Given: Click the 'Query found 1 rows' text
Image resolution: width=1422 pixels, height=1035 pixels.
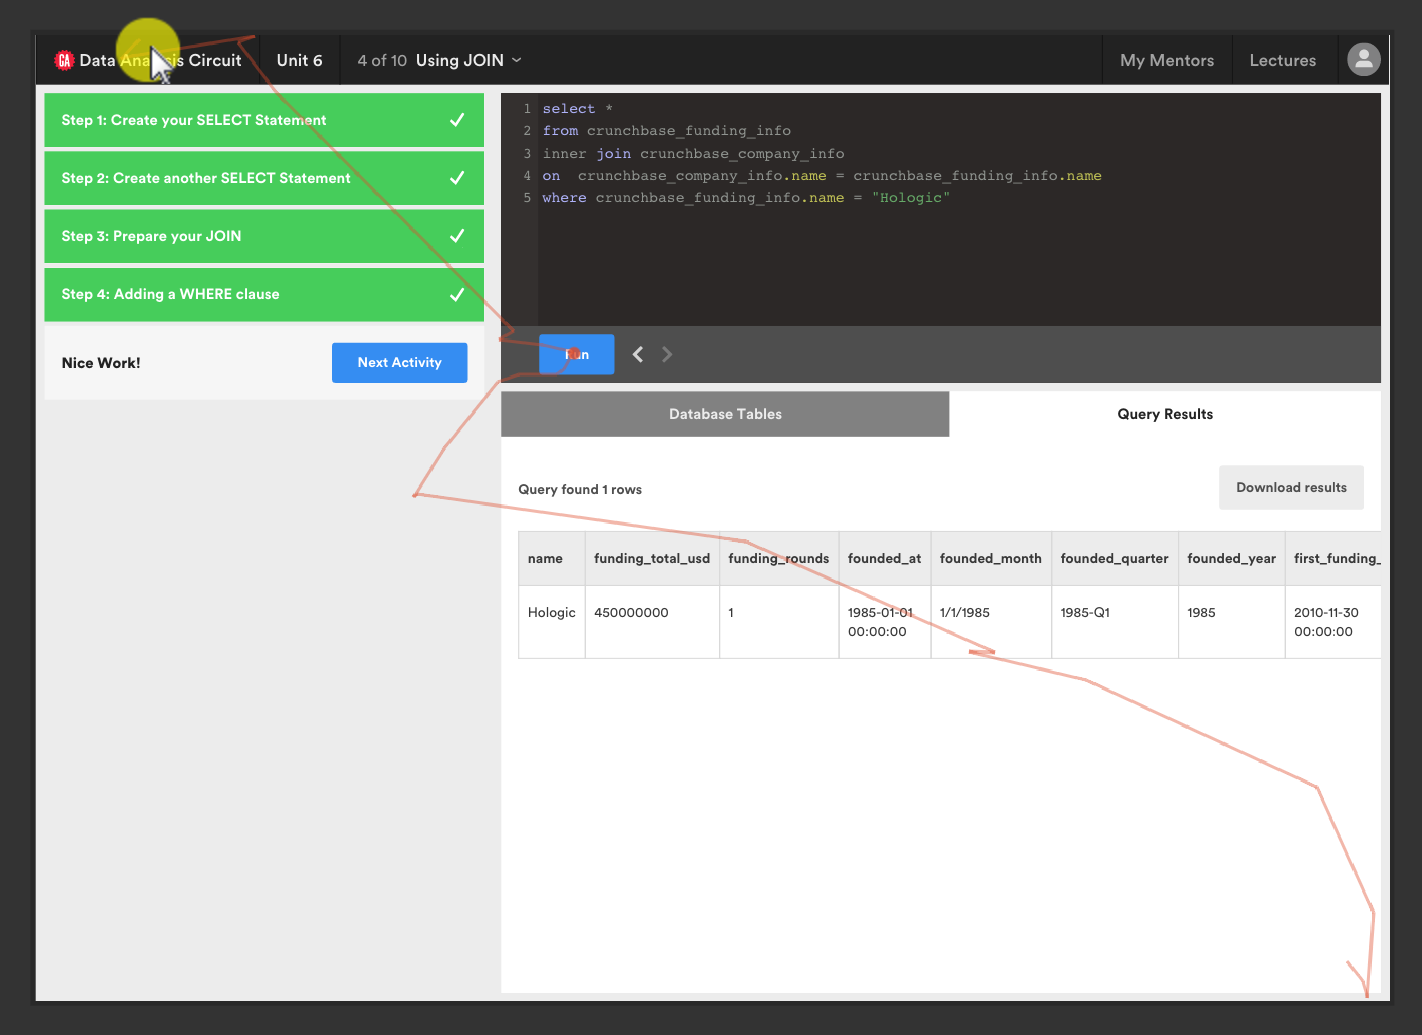Looking at the screenshot, I should [580, 489].
